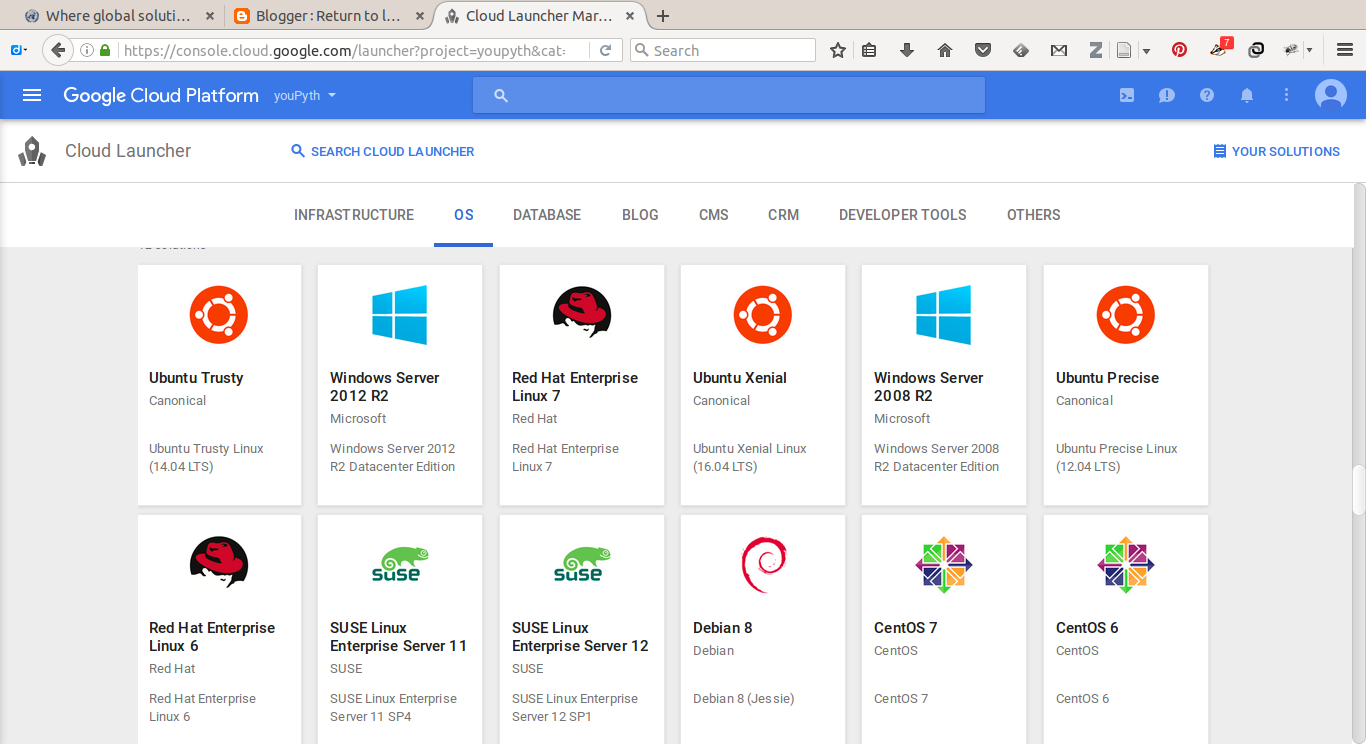Click the site information 'i' icon
Viewport: 1366px width, 744px height.
coord(87,50)
